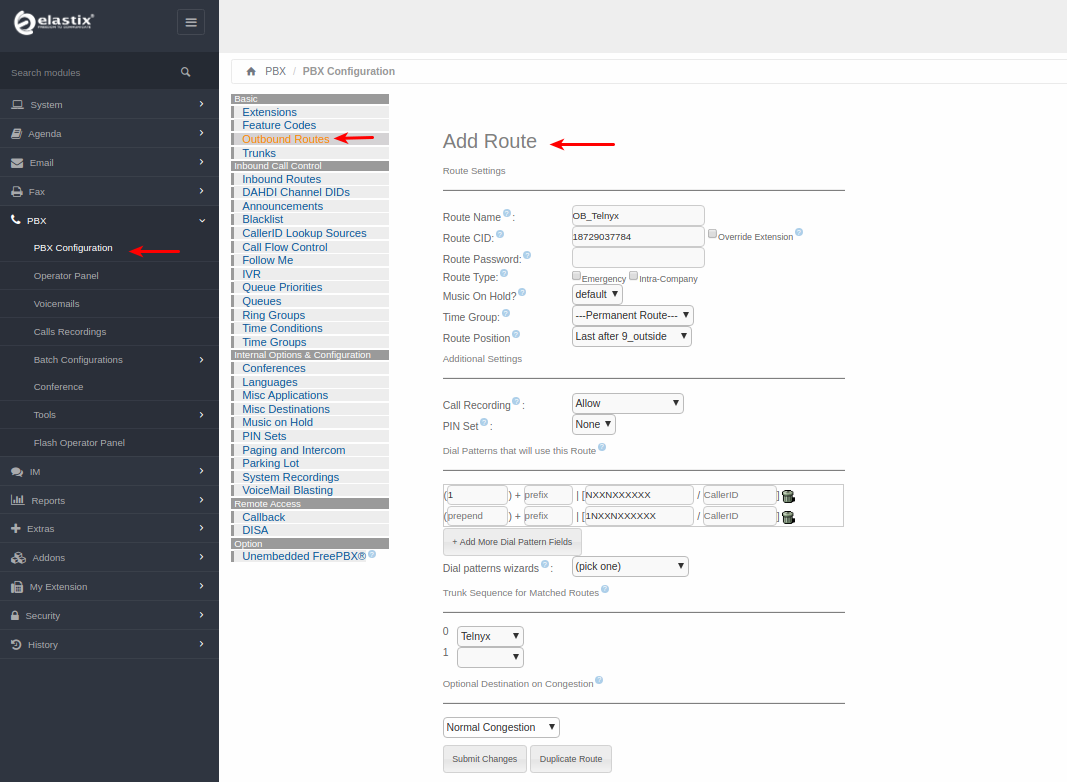This screenshot has height=782, width=1067.
Task: Open Flash Operator Panel in sidebar
Action: point(79,442)
